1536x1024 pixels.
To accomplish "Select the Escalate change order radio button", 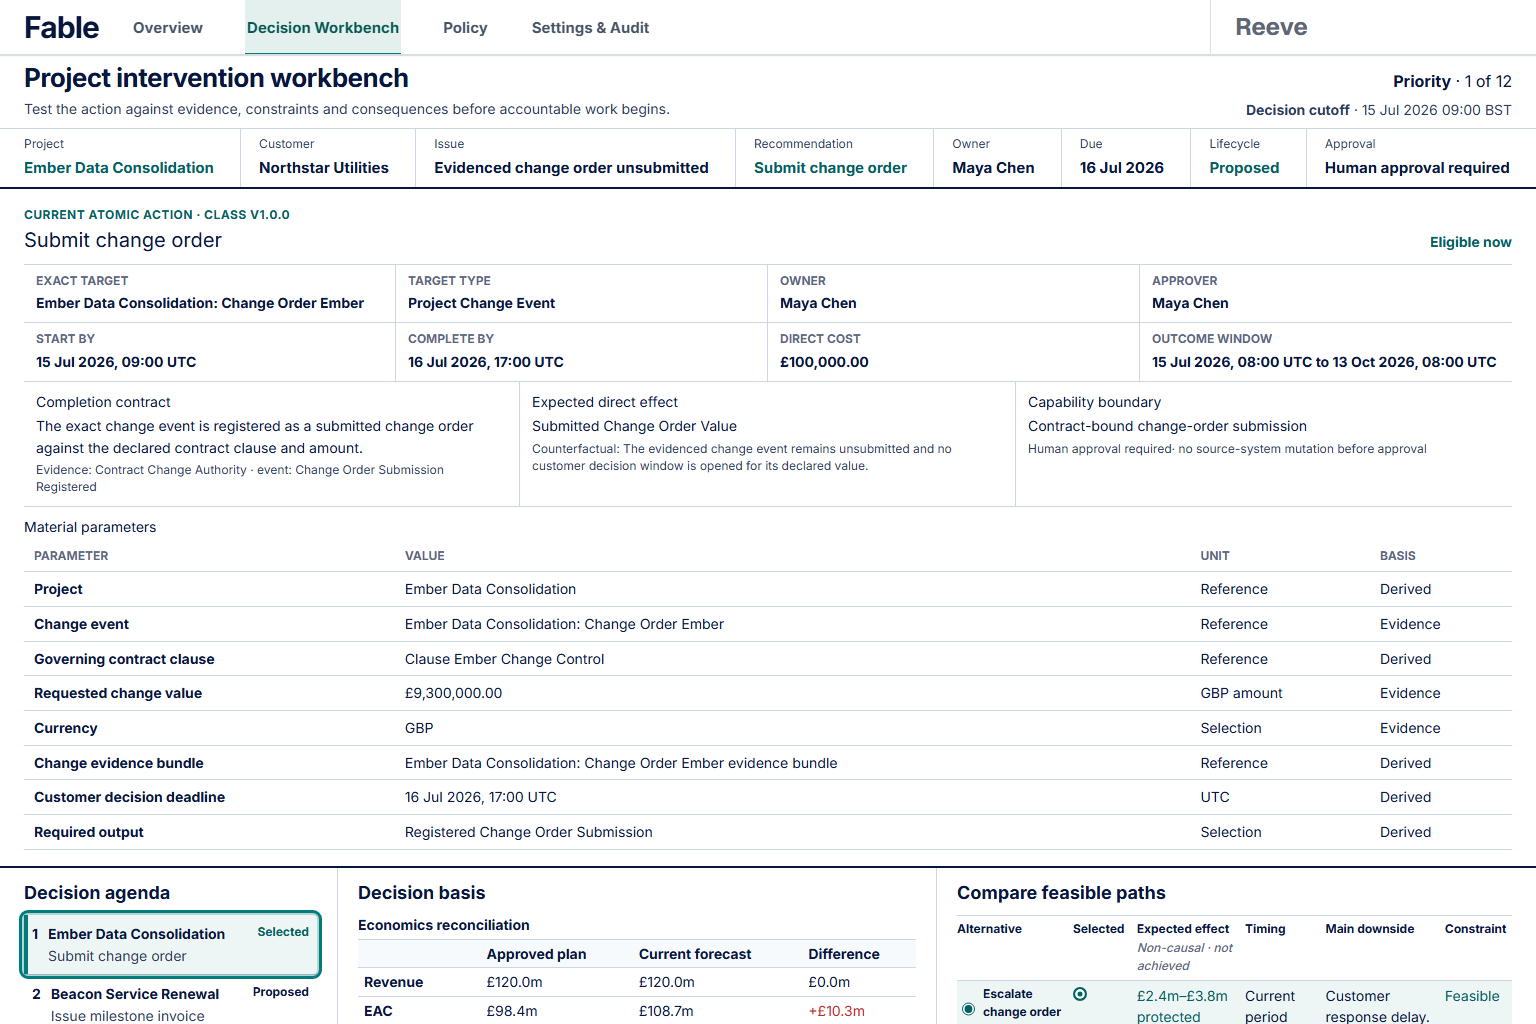I will [968, 1009].
